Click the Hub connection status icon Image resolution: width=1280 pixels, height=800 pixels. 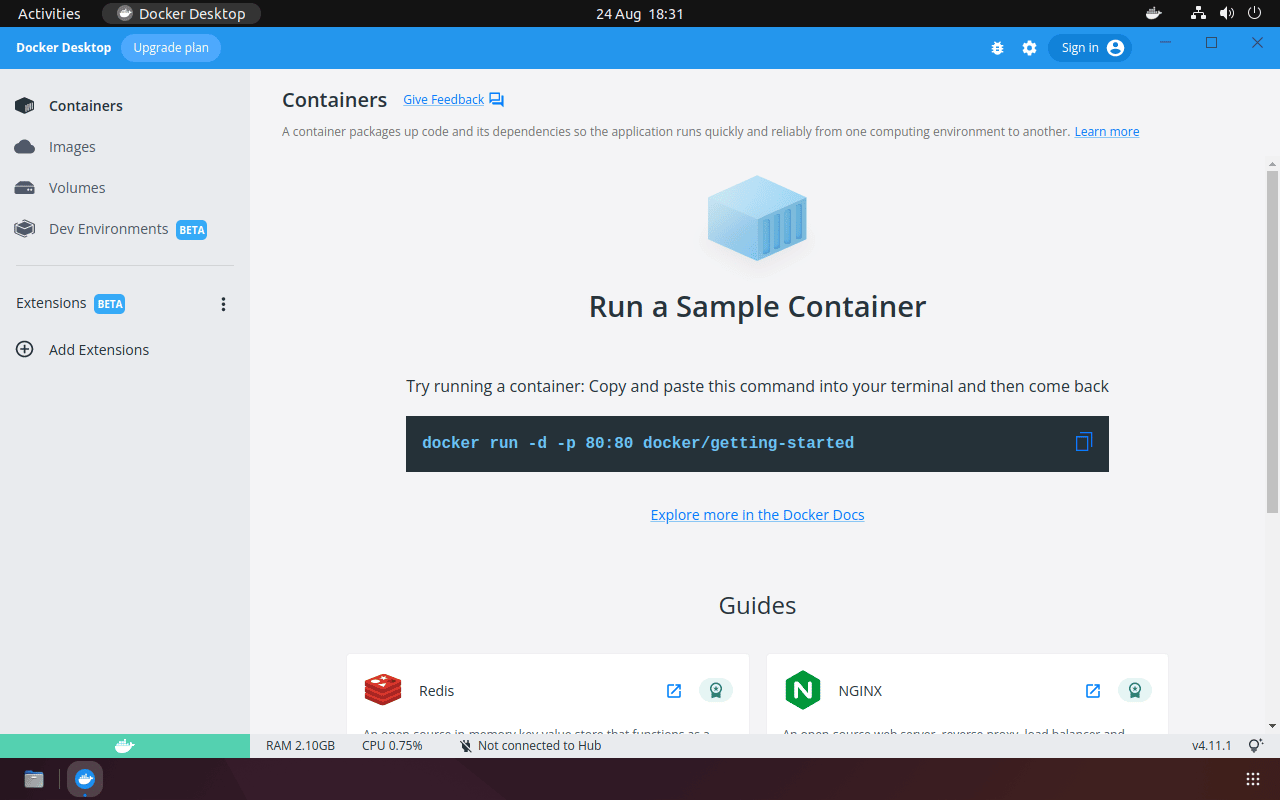tap(464, 745)
